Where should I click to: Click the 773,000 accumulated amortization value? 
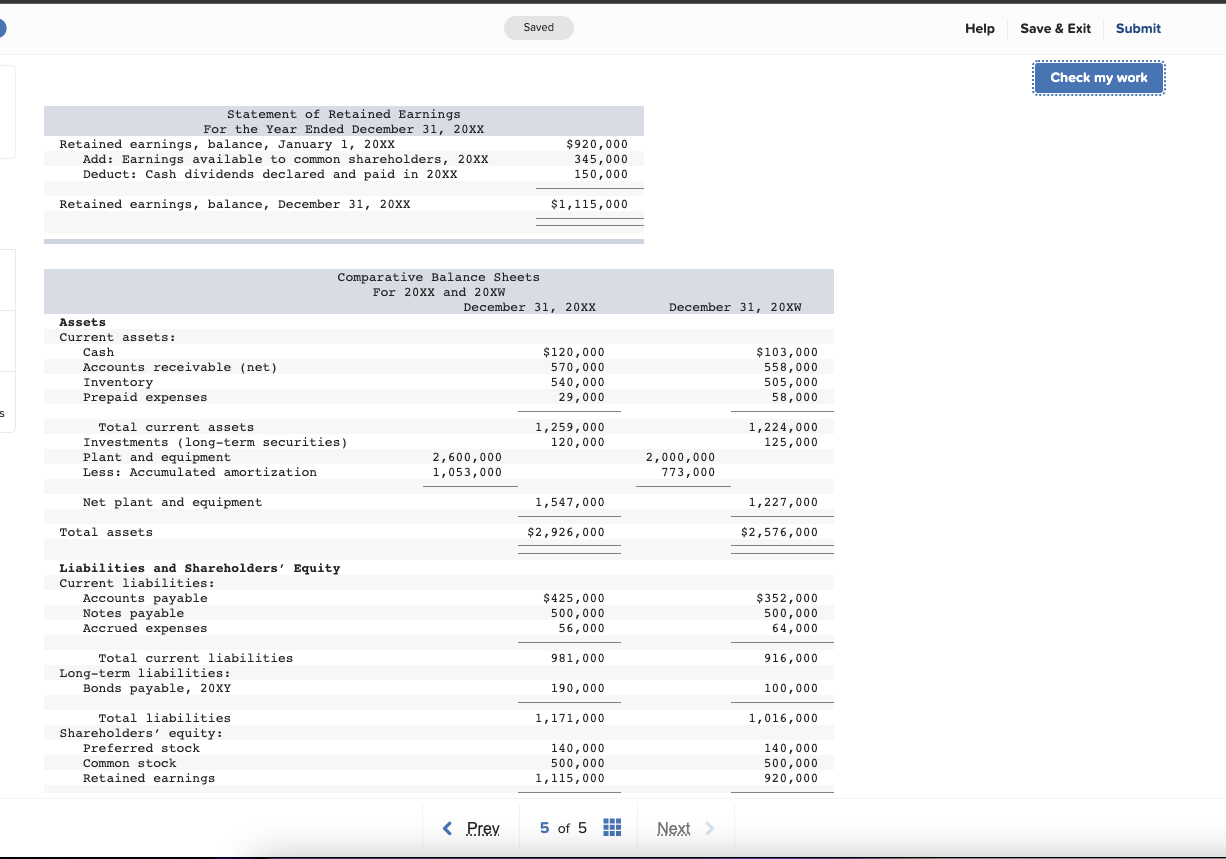(x=688, y=472)
